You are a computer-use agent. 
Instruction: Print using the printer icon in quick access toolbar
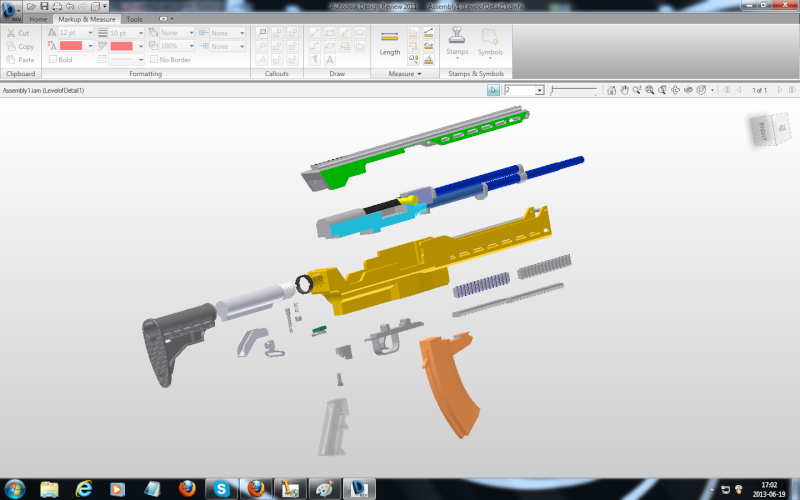57,7
